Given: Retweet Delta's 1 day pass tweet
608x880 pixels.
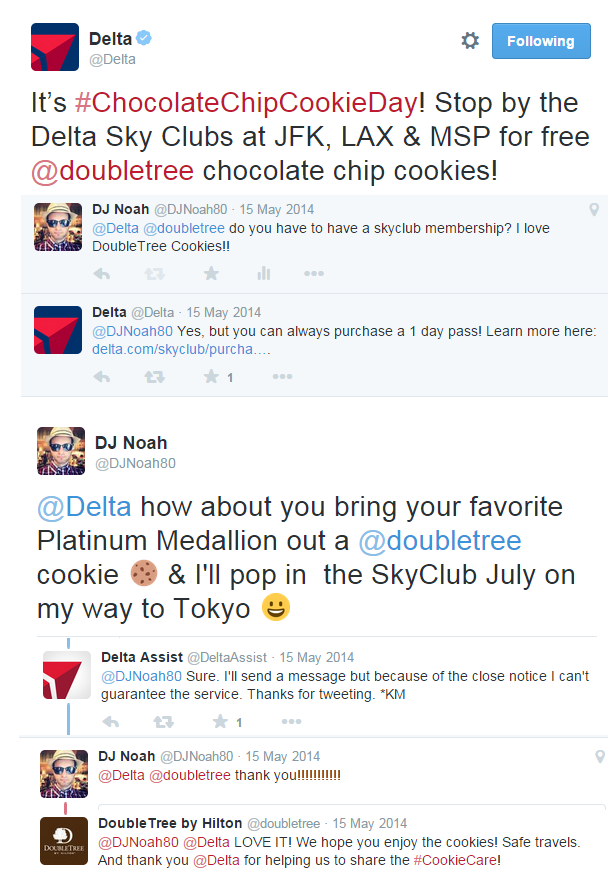Looking at the screenshot, I should 154,377.
